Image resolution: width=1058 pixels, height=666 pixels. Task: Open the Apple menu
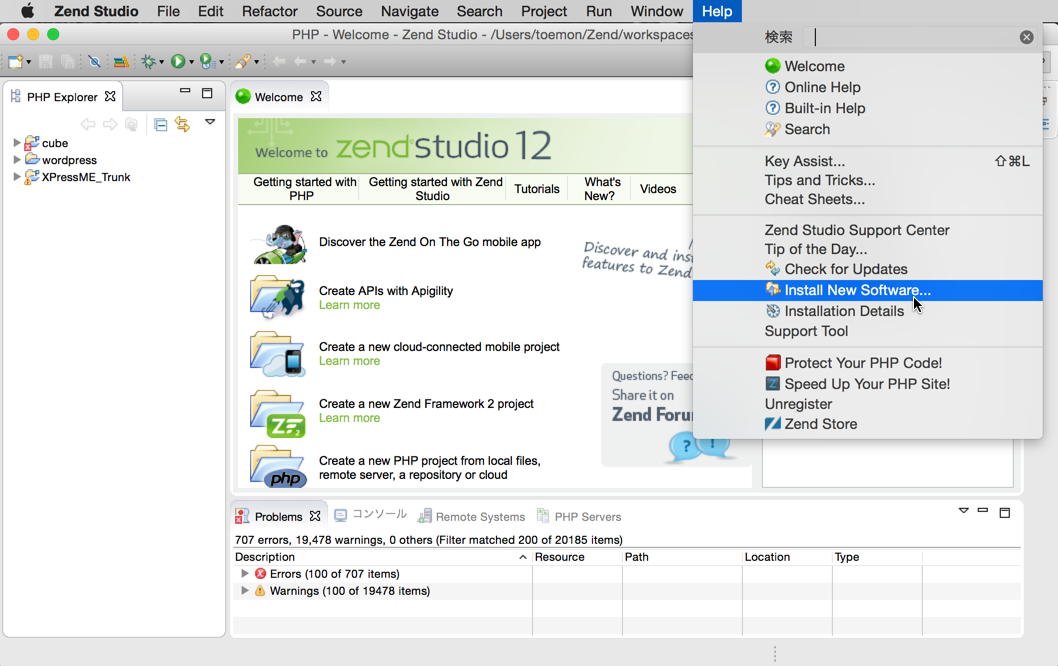(x=28, y=11)
